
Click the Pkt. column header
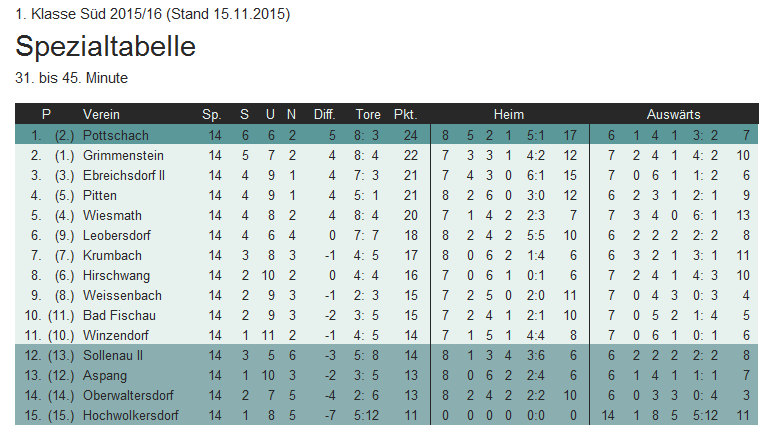pyautogui.click(x=405, y=114)
